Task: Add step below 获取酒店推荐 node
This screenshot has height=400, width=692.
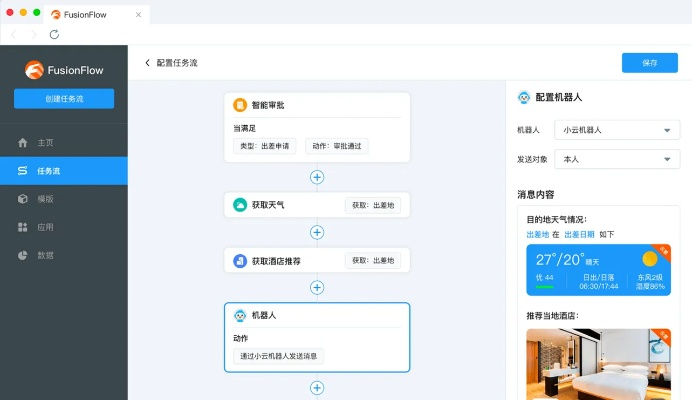Action: [317, 288]
